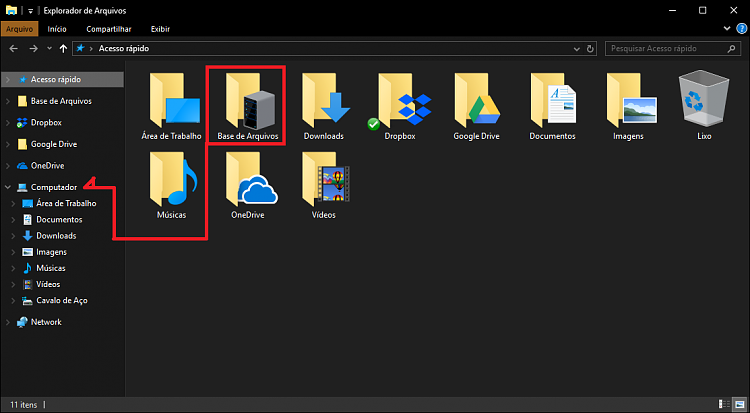Click the search magnifier icon
Image resolution: width=750 pixels, height=413 pixels.
(731, 49)
